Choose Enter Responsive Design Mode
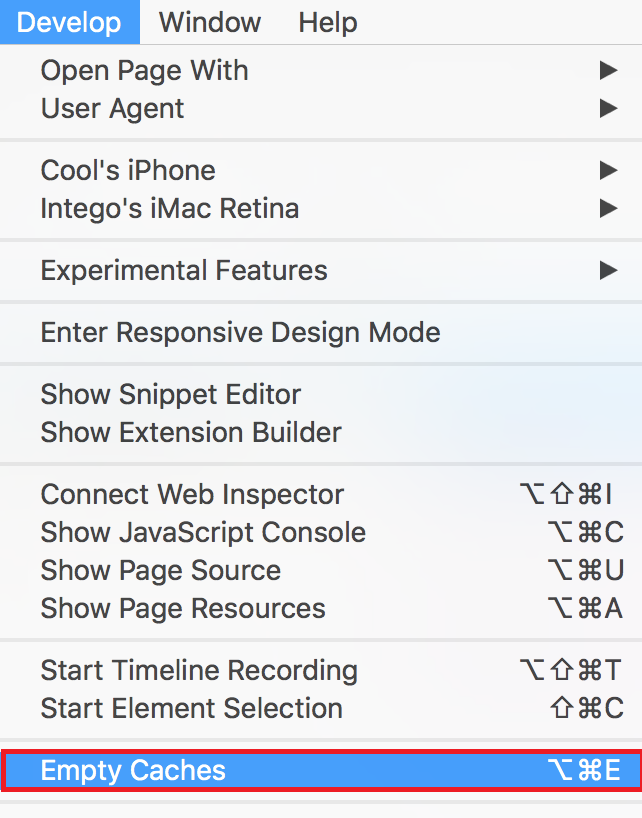The width and height of the screenshot is (642, 818). coord(240,332)
